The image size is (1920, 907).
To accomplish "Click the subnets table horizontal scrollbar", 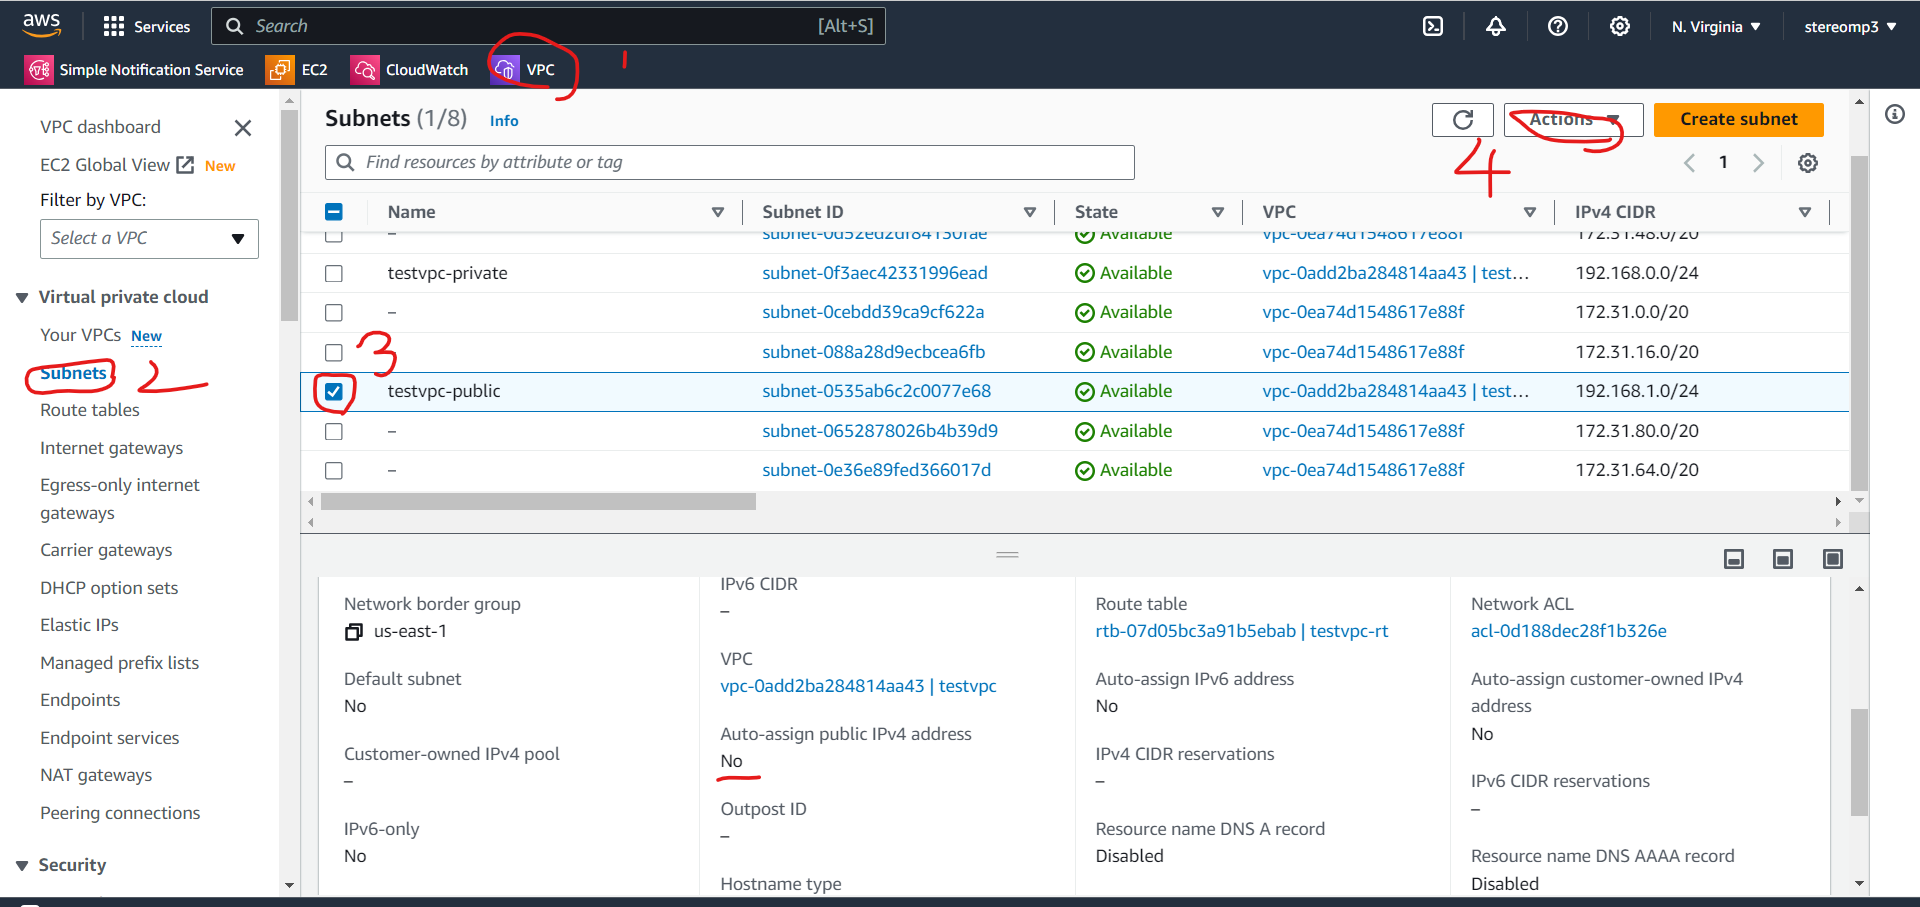I will coord(538,502).
